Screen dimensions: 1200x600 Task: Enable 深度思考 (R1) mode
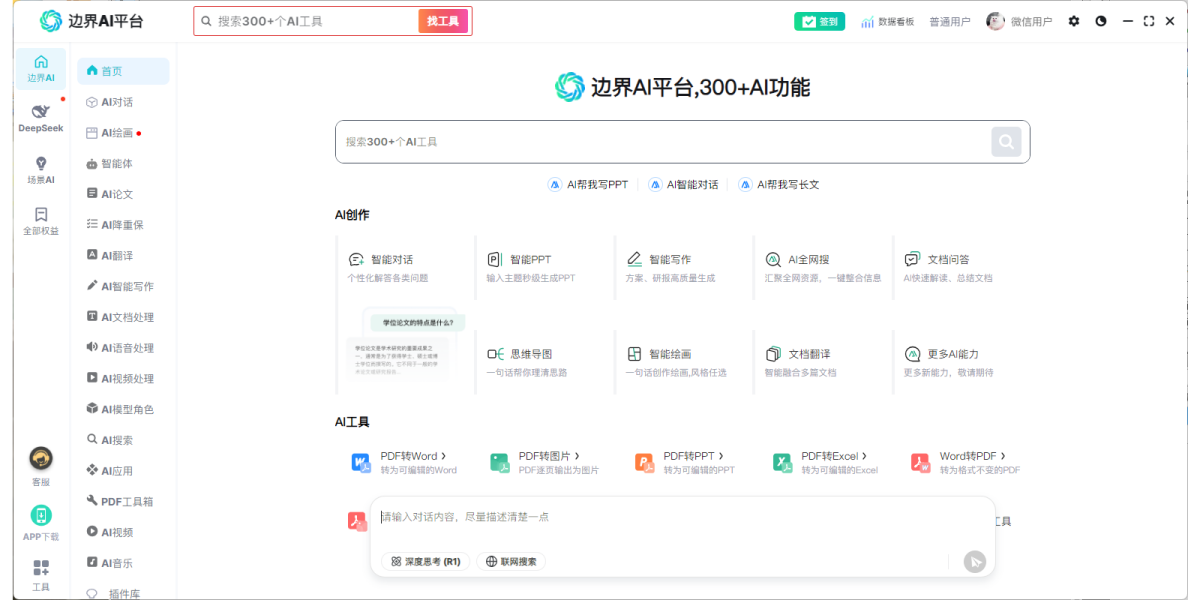[x=426, y=562]
